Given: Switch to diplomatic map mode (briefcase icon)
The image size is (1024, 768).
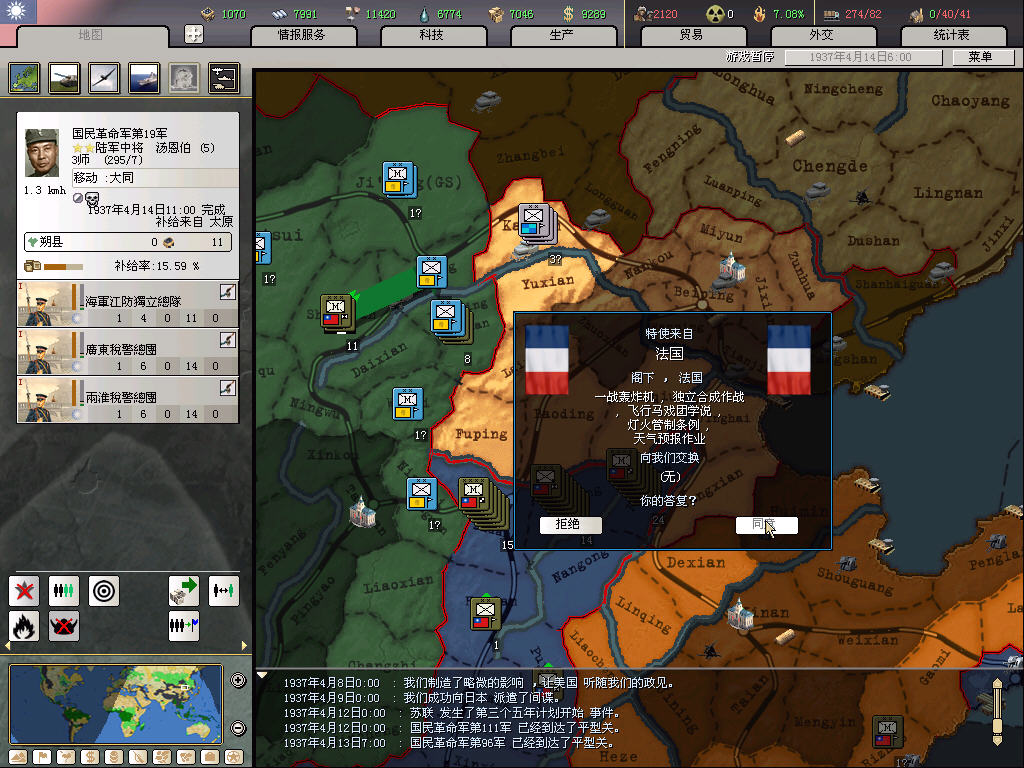Looking at the screenshot, I should (x=210, y=757).
